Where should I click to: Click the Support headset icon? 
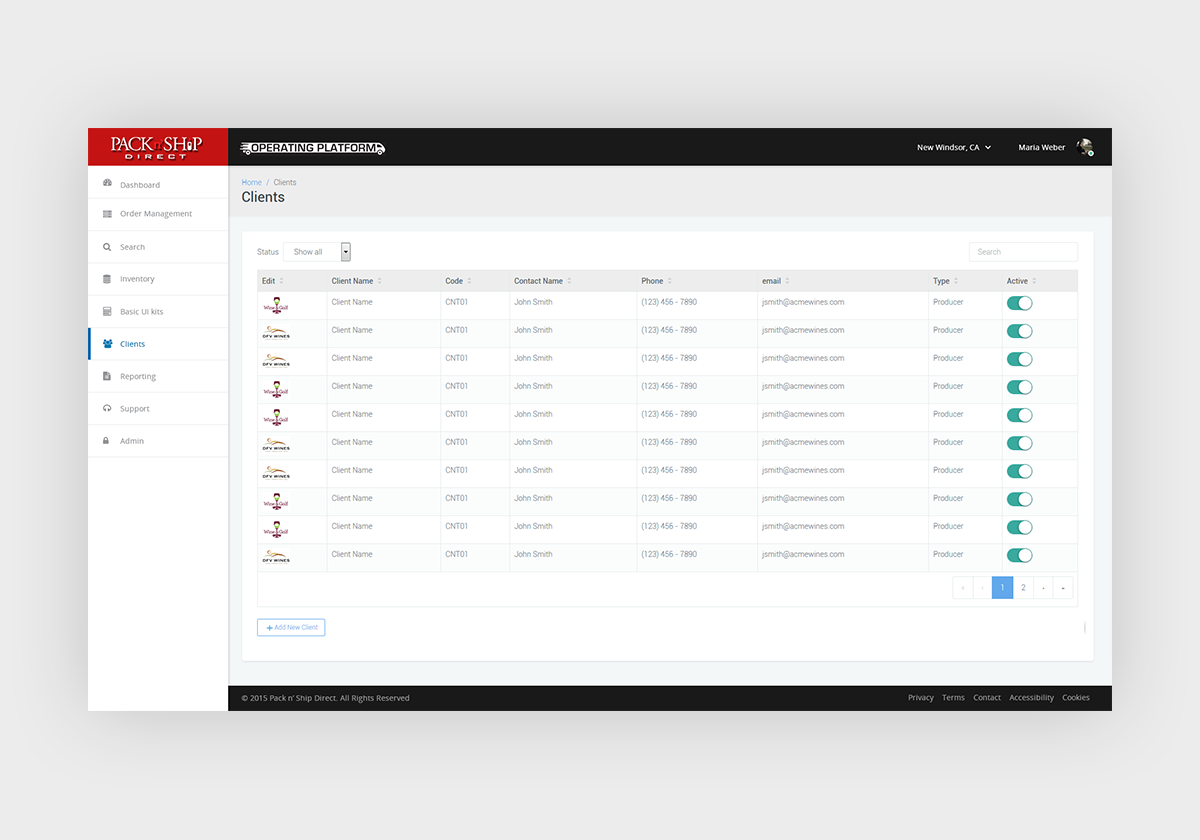pos(107,409)
